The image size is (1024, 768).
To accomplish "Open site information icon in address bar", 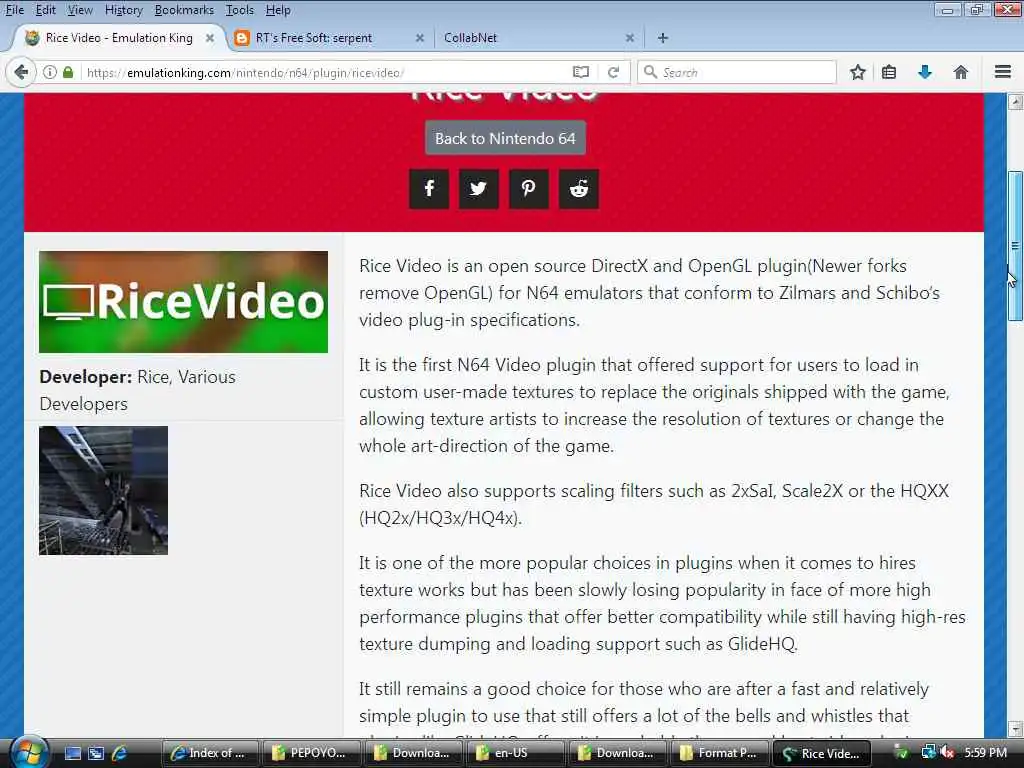I will [50, 72].
